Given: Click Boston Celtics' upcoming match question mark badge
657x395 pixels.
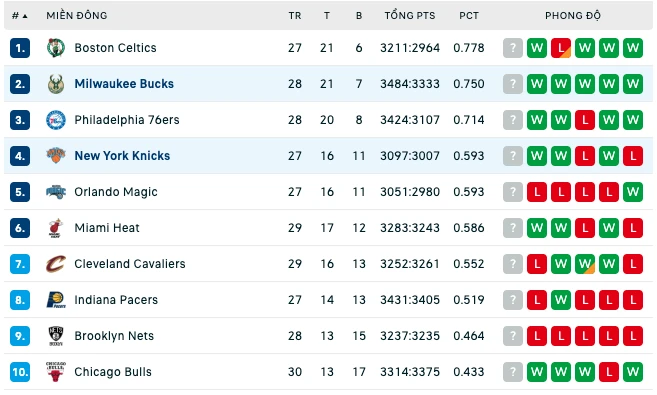Looking at the screenshot, I should tap(513, 48).
